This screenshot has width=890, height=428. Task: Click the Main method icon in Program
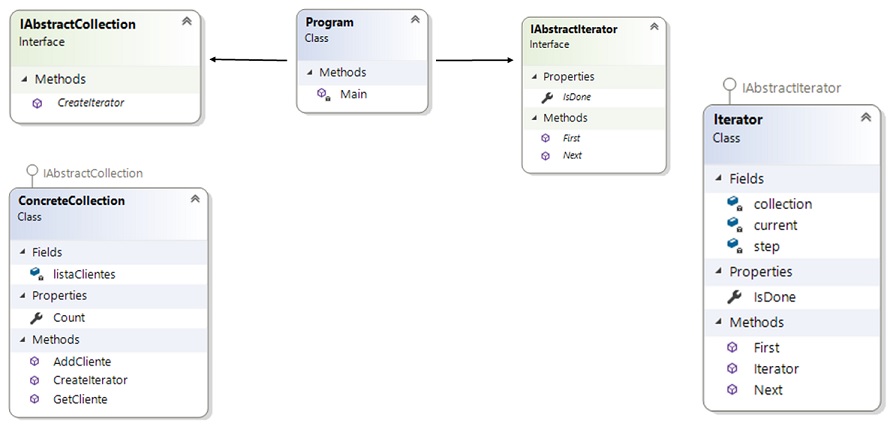coord(324,94)
